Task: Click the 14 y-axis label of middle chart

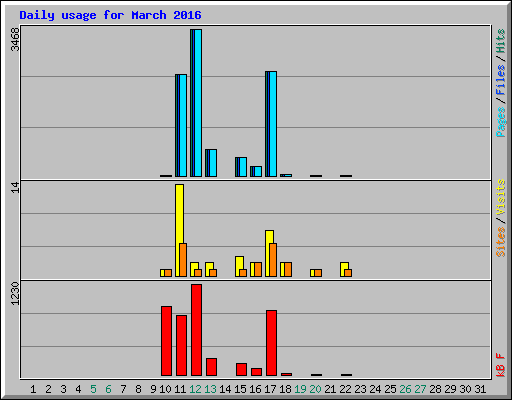Action: [15, 188]
